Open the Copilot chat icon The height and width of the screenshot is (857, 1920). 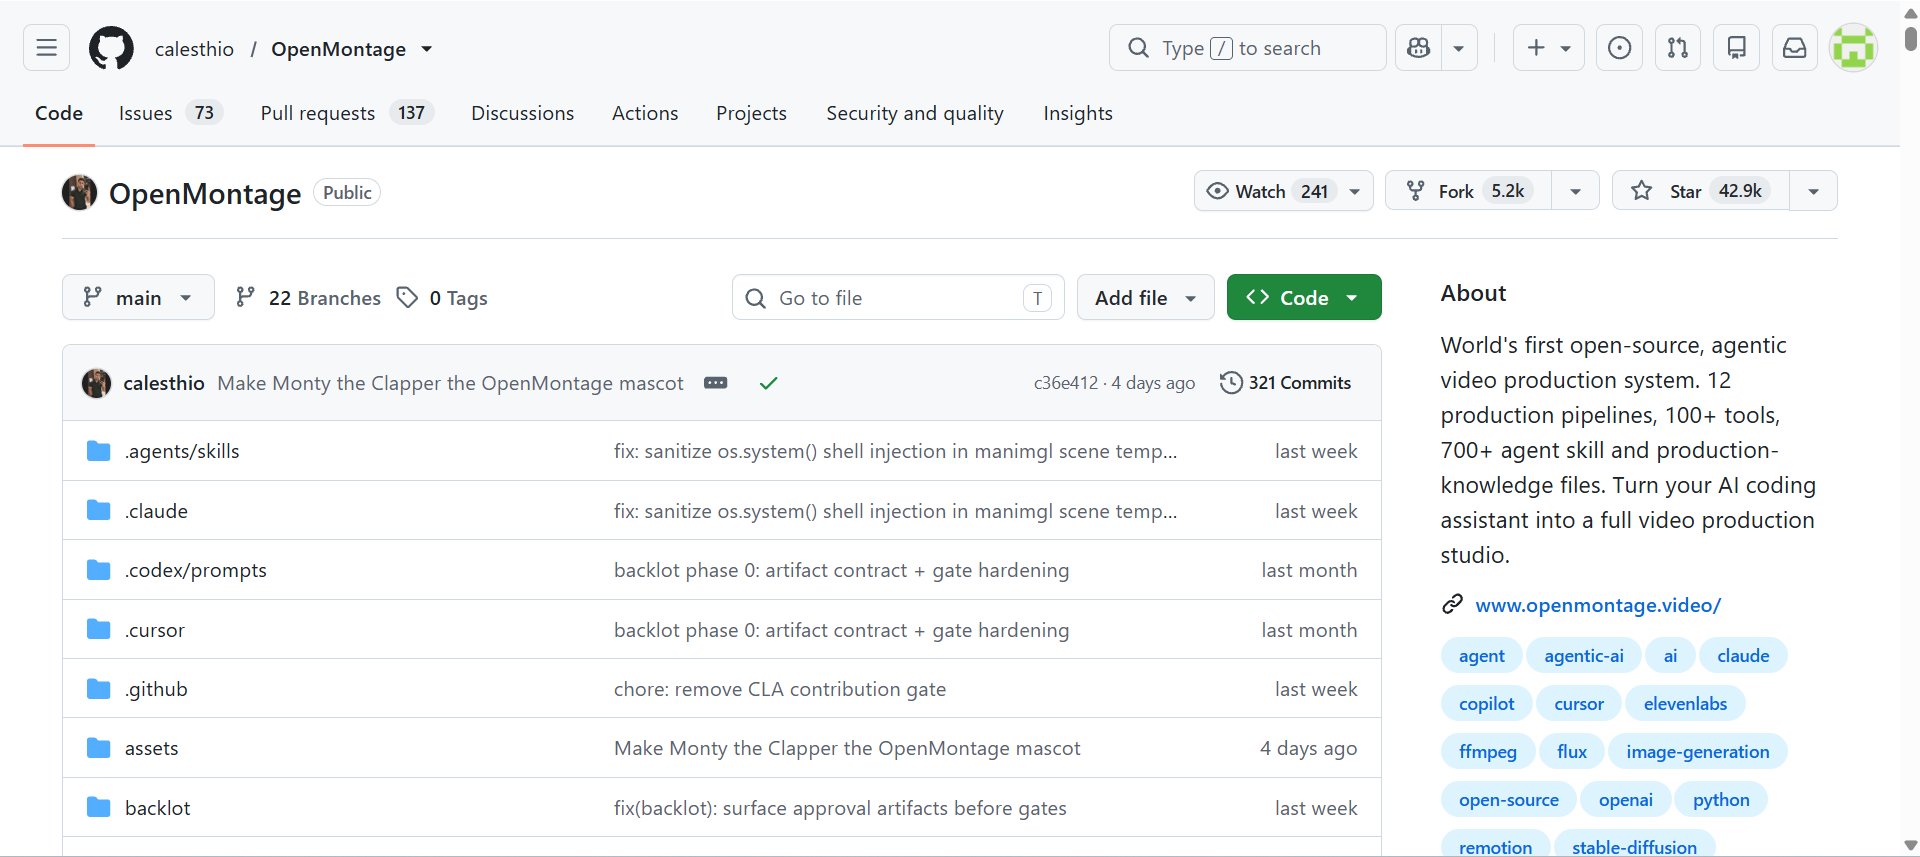1418,48
